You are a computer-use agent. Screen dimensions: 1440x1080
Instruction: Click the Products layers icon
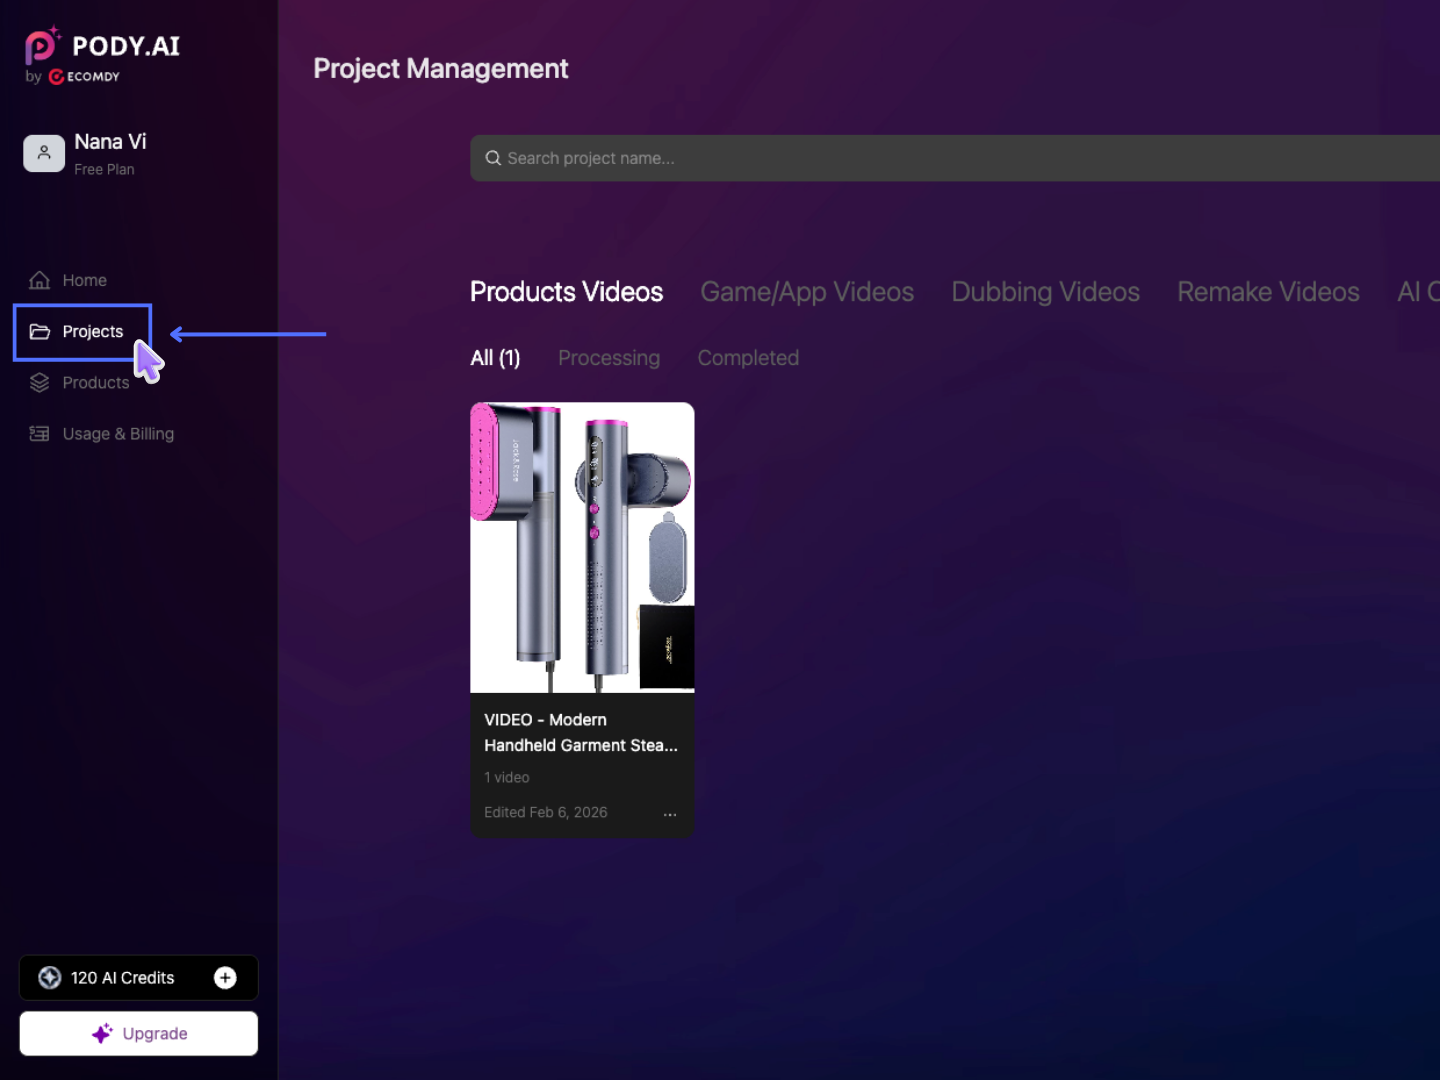click(x=39, y=383)
